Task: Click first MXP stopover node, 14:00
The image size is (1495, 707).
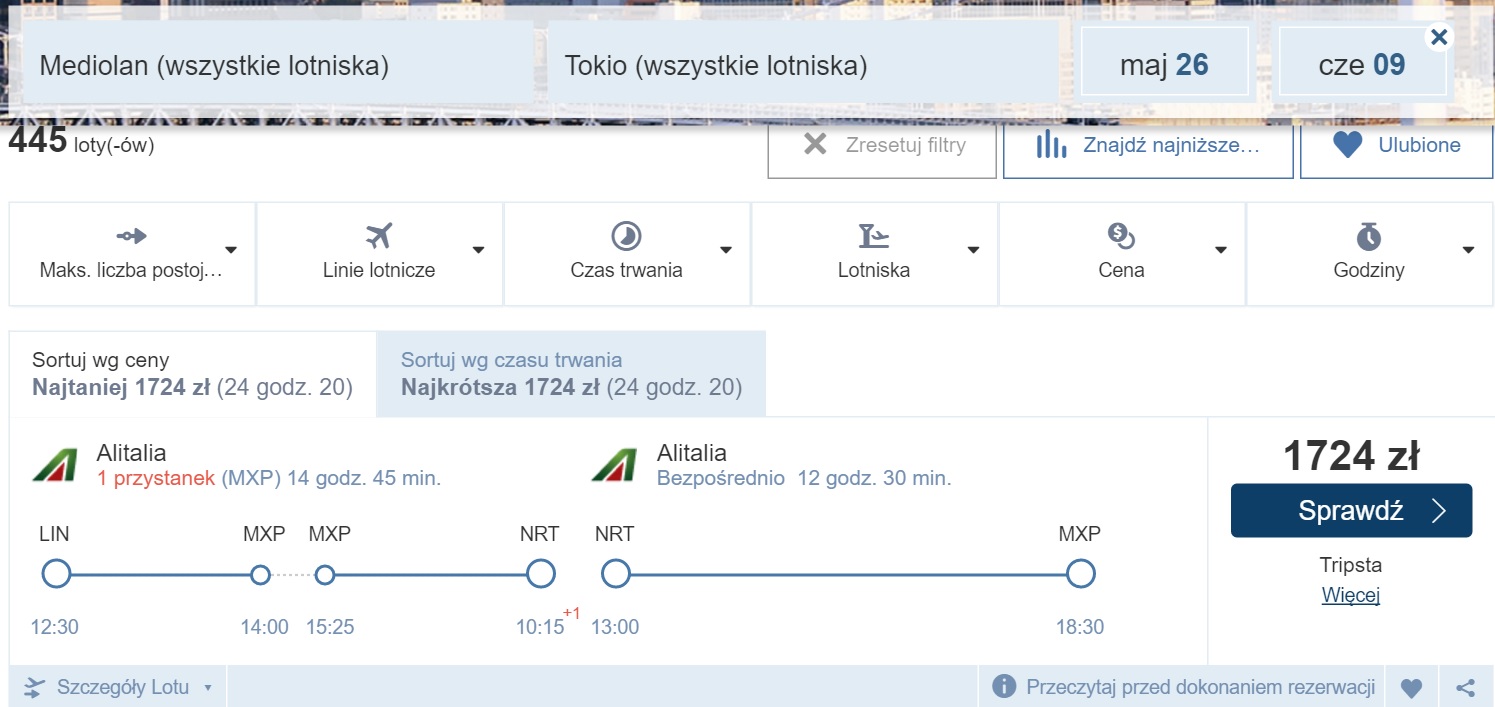Action: [260, 575]
